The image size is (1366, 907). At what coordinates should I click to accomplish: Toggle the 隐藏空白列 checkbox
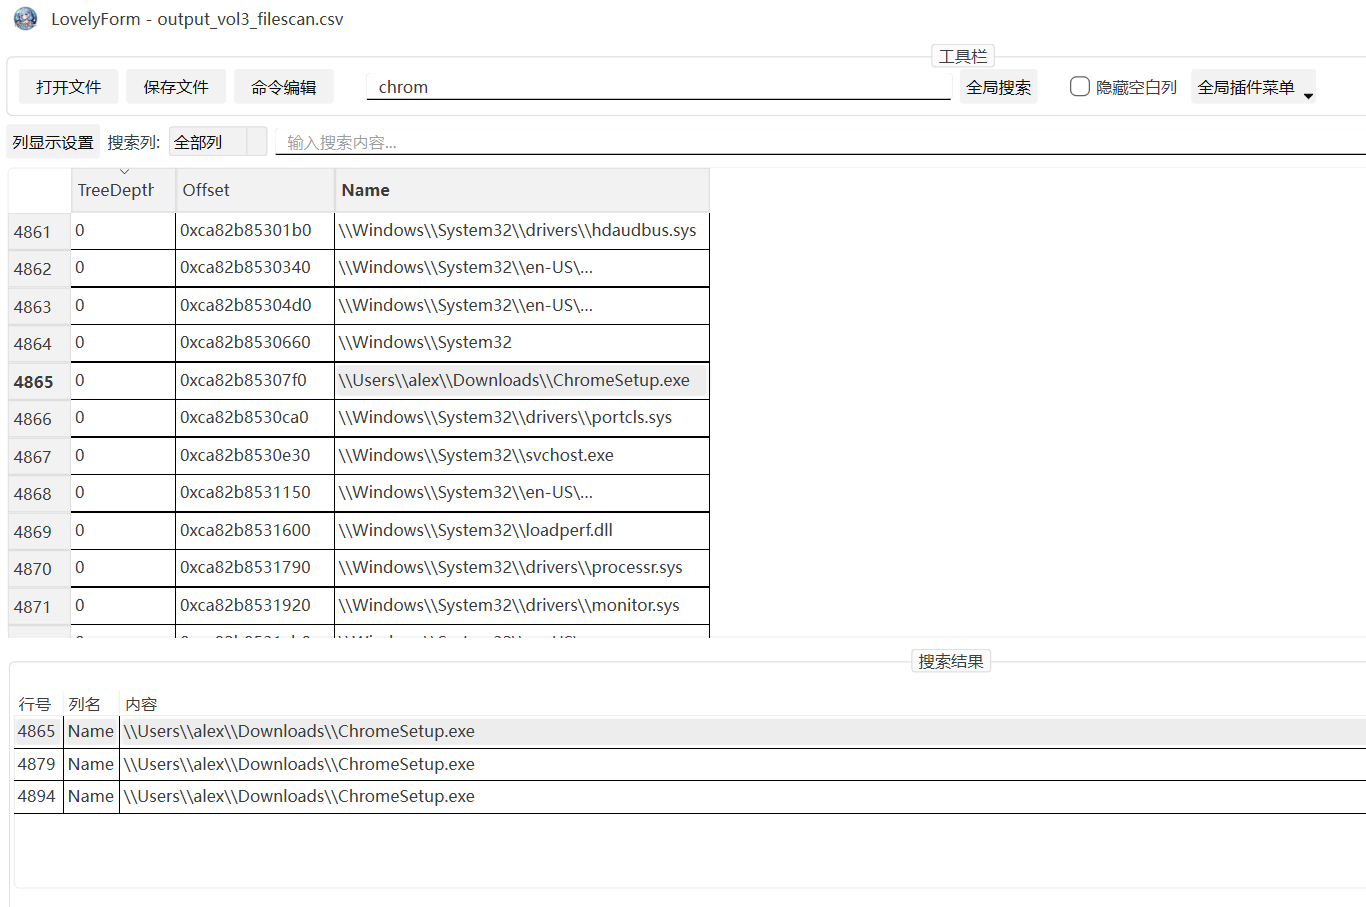point(1080,87)
